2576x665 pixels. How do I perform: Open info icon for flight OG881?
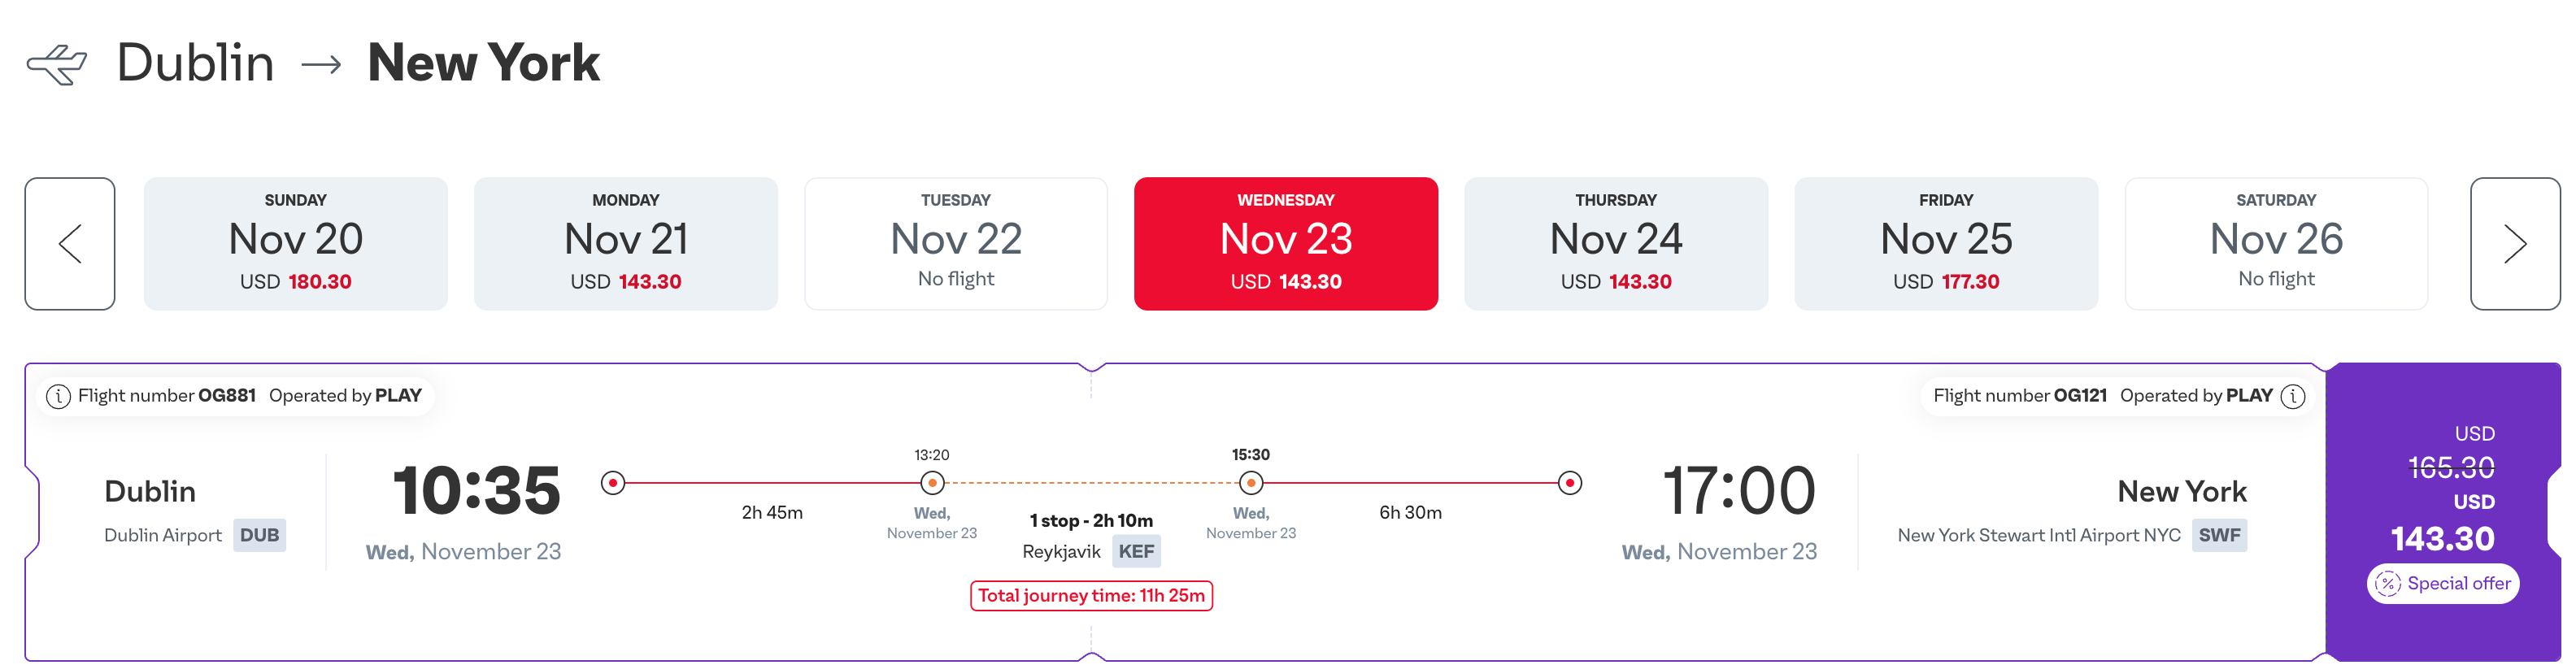coord(59,396)
